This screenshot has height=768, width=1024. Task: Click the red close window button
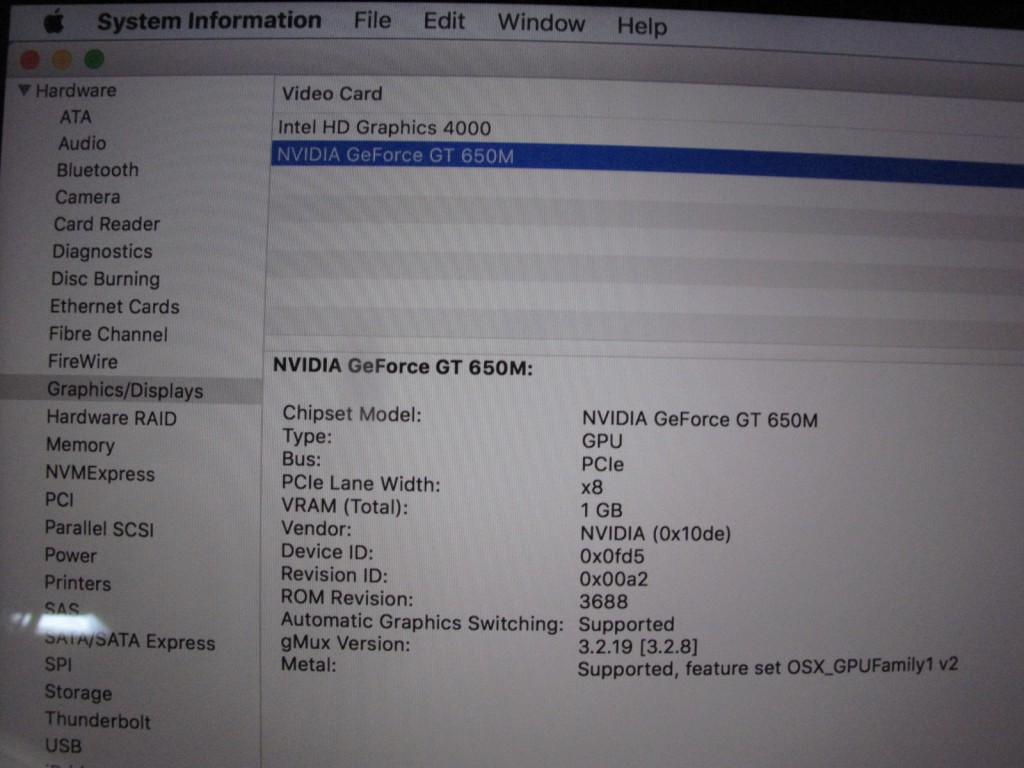point(30,60)
